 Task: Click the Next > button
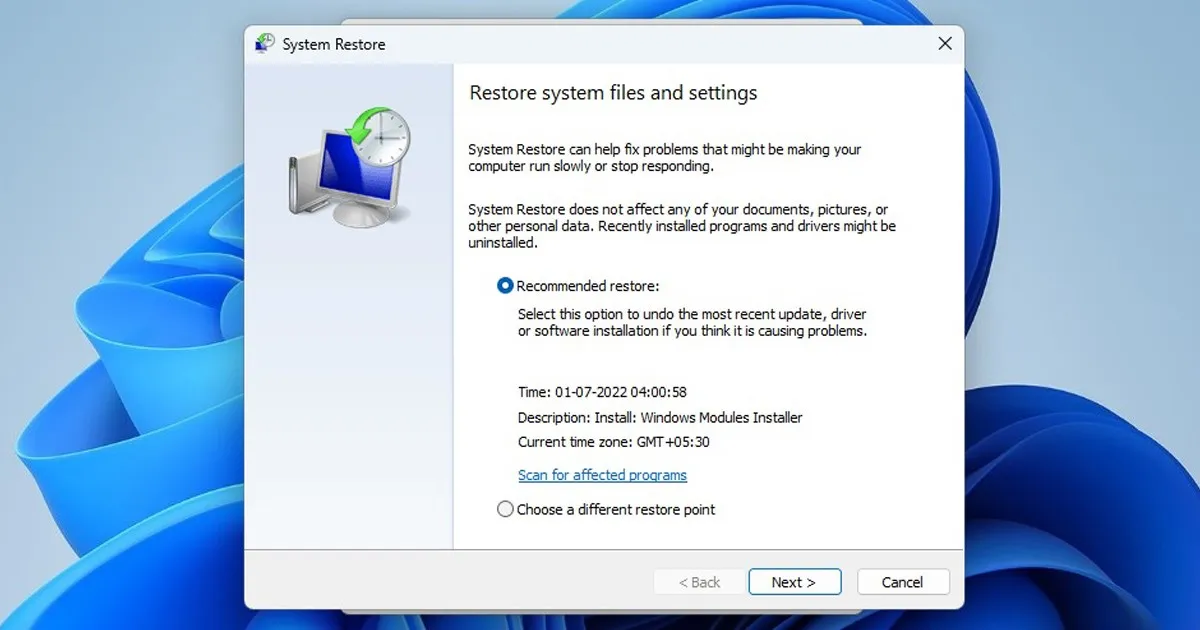click(x=794, y=582)
